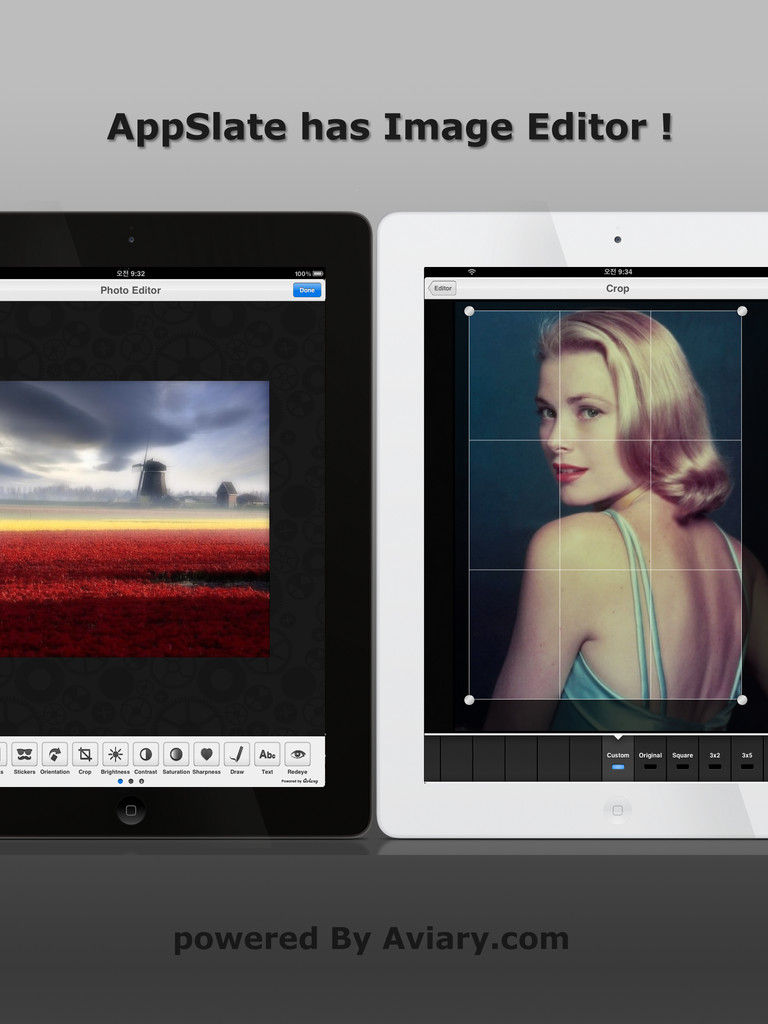Screen dimensions: 768x1024
Task: Click the battery indicator on black iPad
Action: coord(318,274)
